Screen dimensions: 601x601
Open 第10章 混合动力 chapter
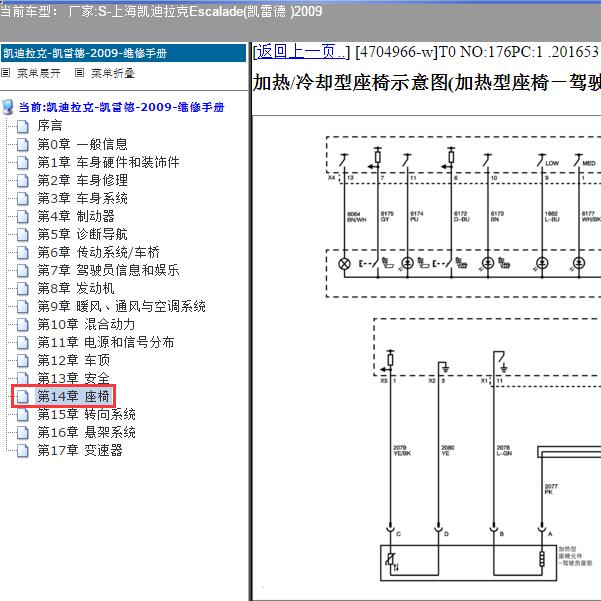(86, 325)
